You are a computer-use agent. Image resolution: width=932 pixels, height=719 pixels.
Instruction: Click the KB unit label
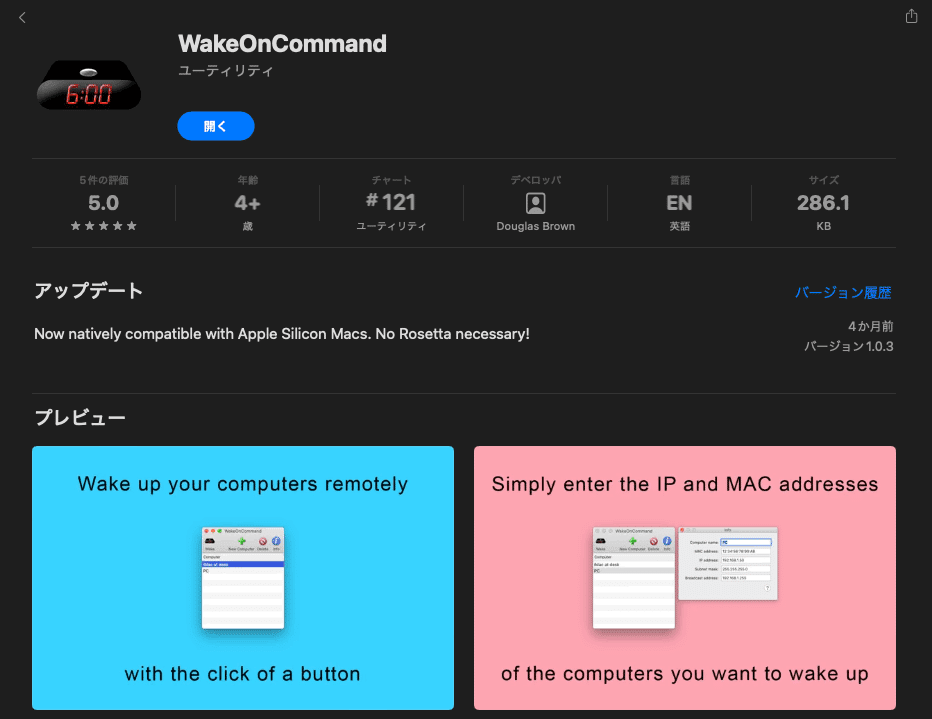[823, 226]
